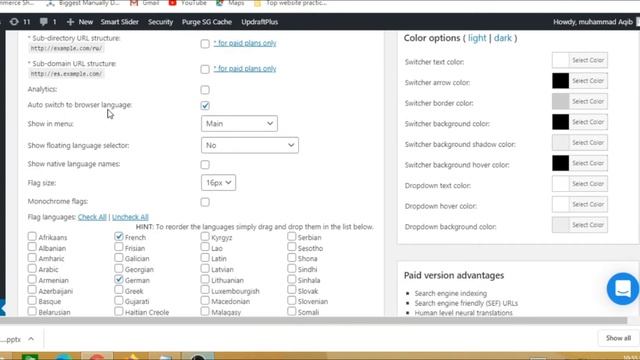The width and height of the screenshot is (640, 360).
Task: Check the Slovak language checkbox
Action: point(291,290)
